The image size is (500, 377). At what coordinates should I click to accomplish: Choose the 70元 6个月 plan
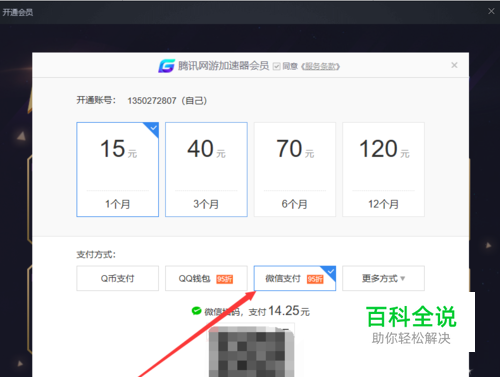[x=295, y=169]
